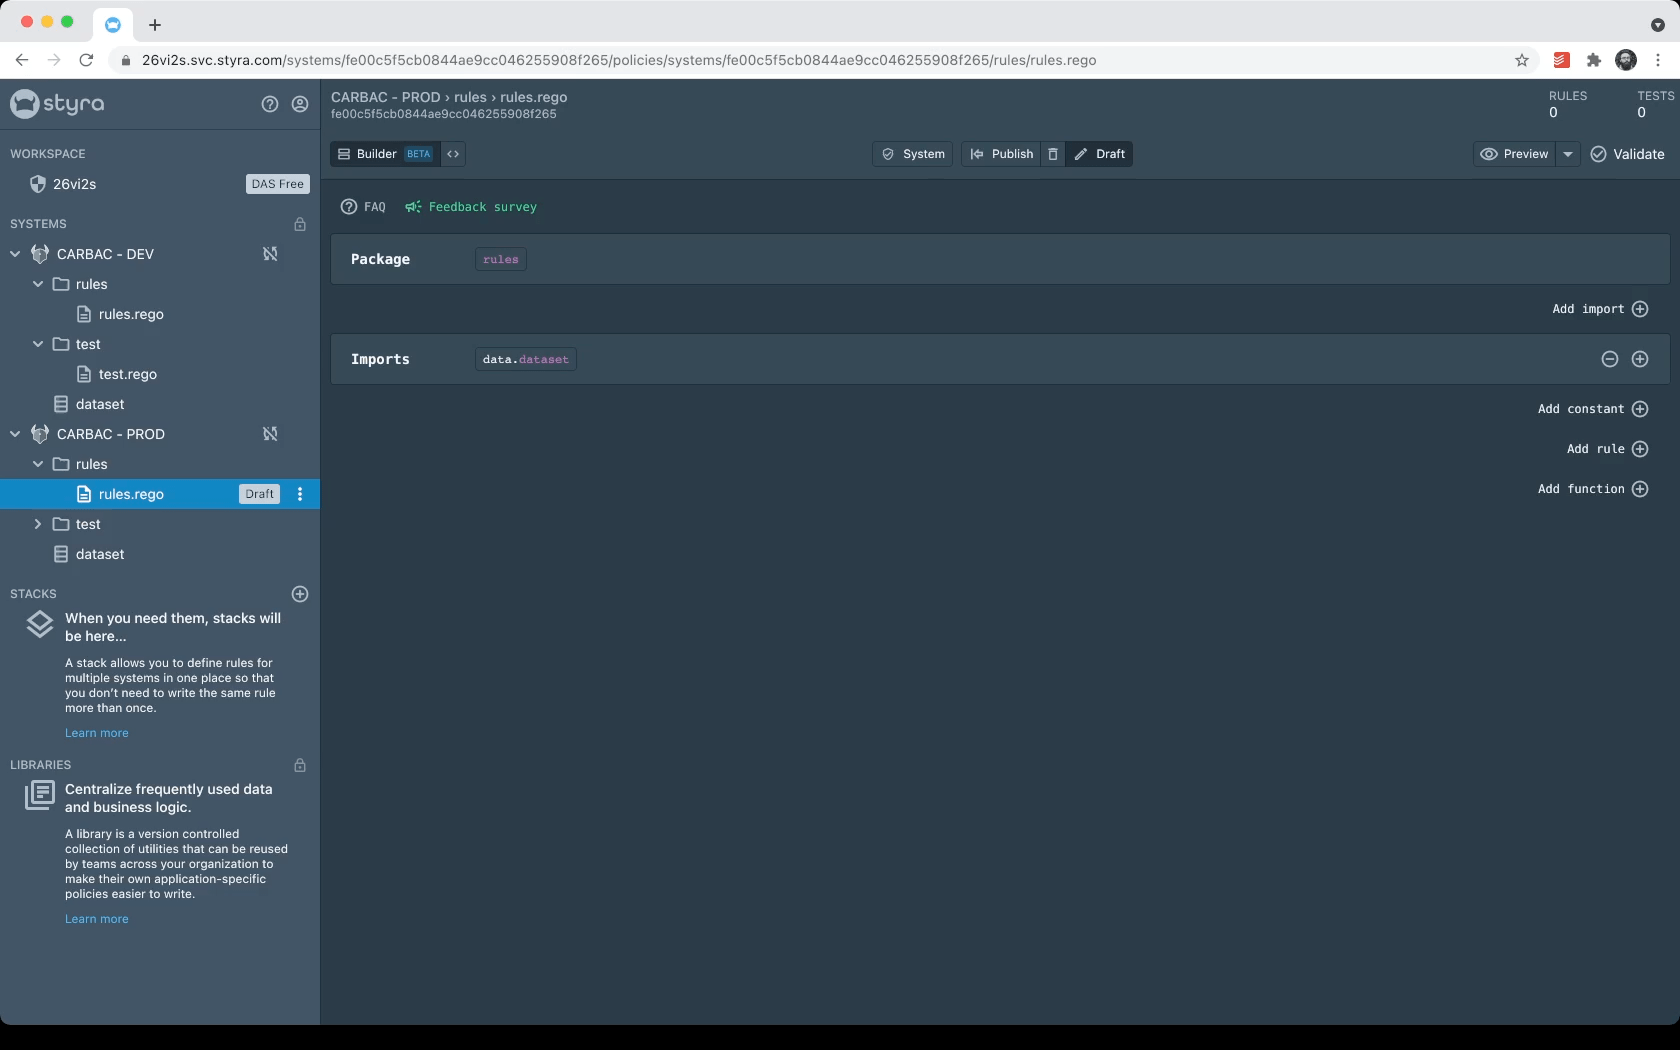Image resolution: width=1680 pixels, height=1050 pixels.
Task: Click the 26vi2s workspace shield icon
Action: tap(38, 184)
